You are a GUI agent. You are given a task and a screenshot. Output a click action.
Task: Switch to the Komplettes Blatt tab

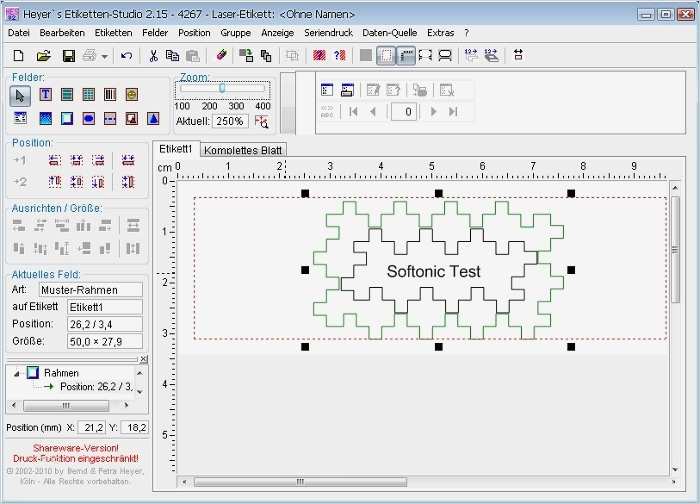pyautogui.click(x=243, y=150)
